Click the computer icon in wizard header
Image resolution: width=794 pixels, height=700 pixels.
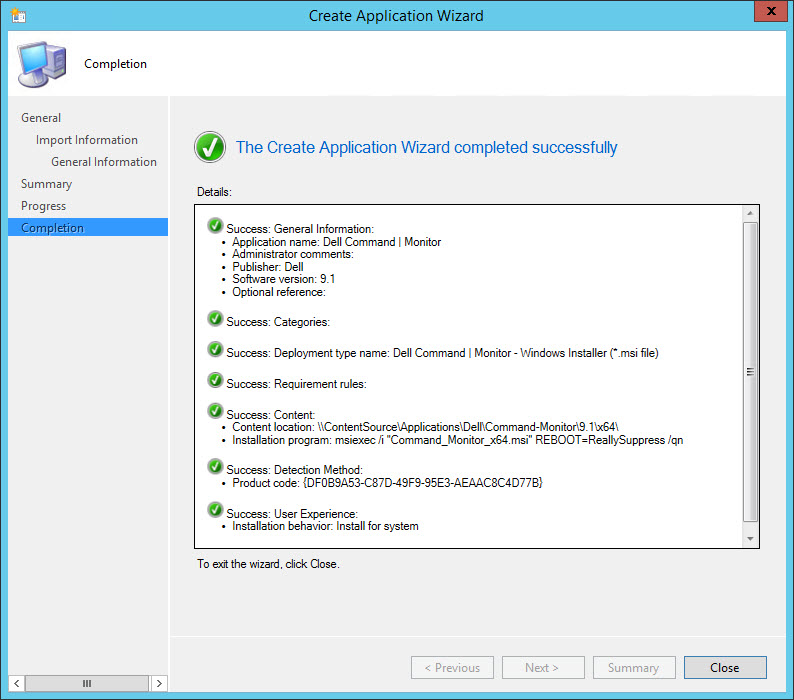click(x=40, y=64)
